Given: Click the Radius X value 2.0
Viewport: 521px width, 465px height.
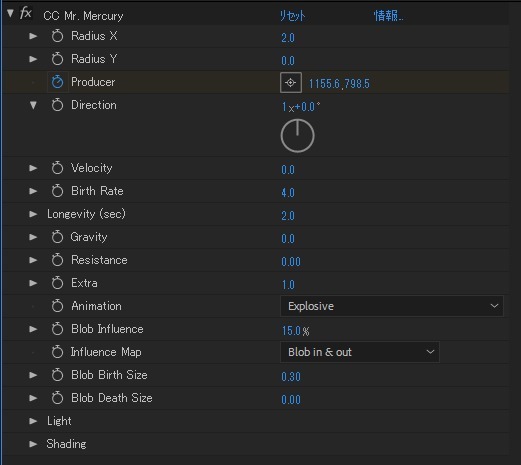Looking at the screenshot, I should point(288,38).
